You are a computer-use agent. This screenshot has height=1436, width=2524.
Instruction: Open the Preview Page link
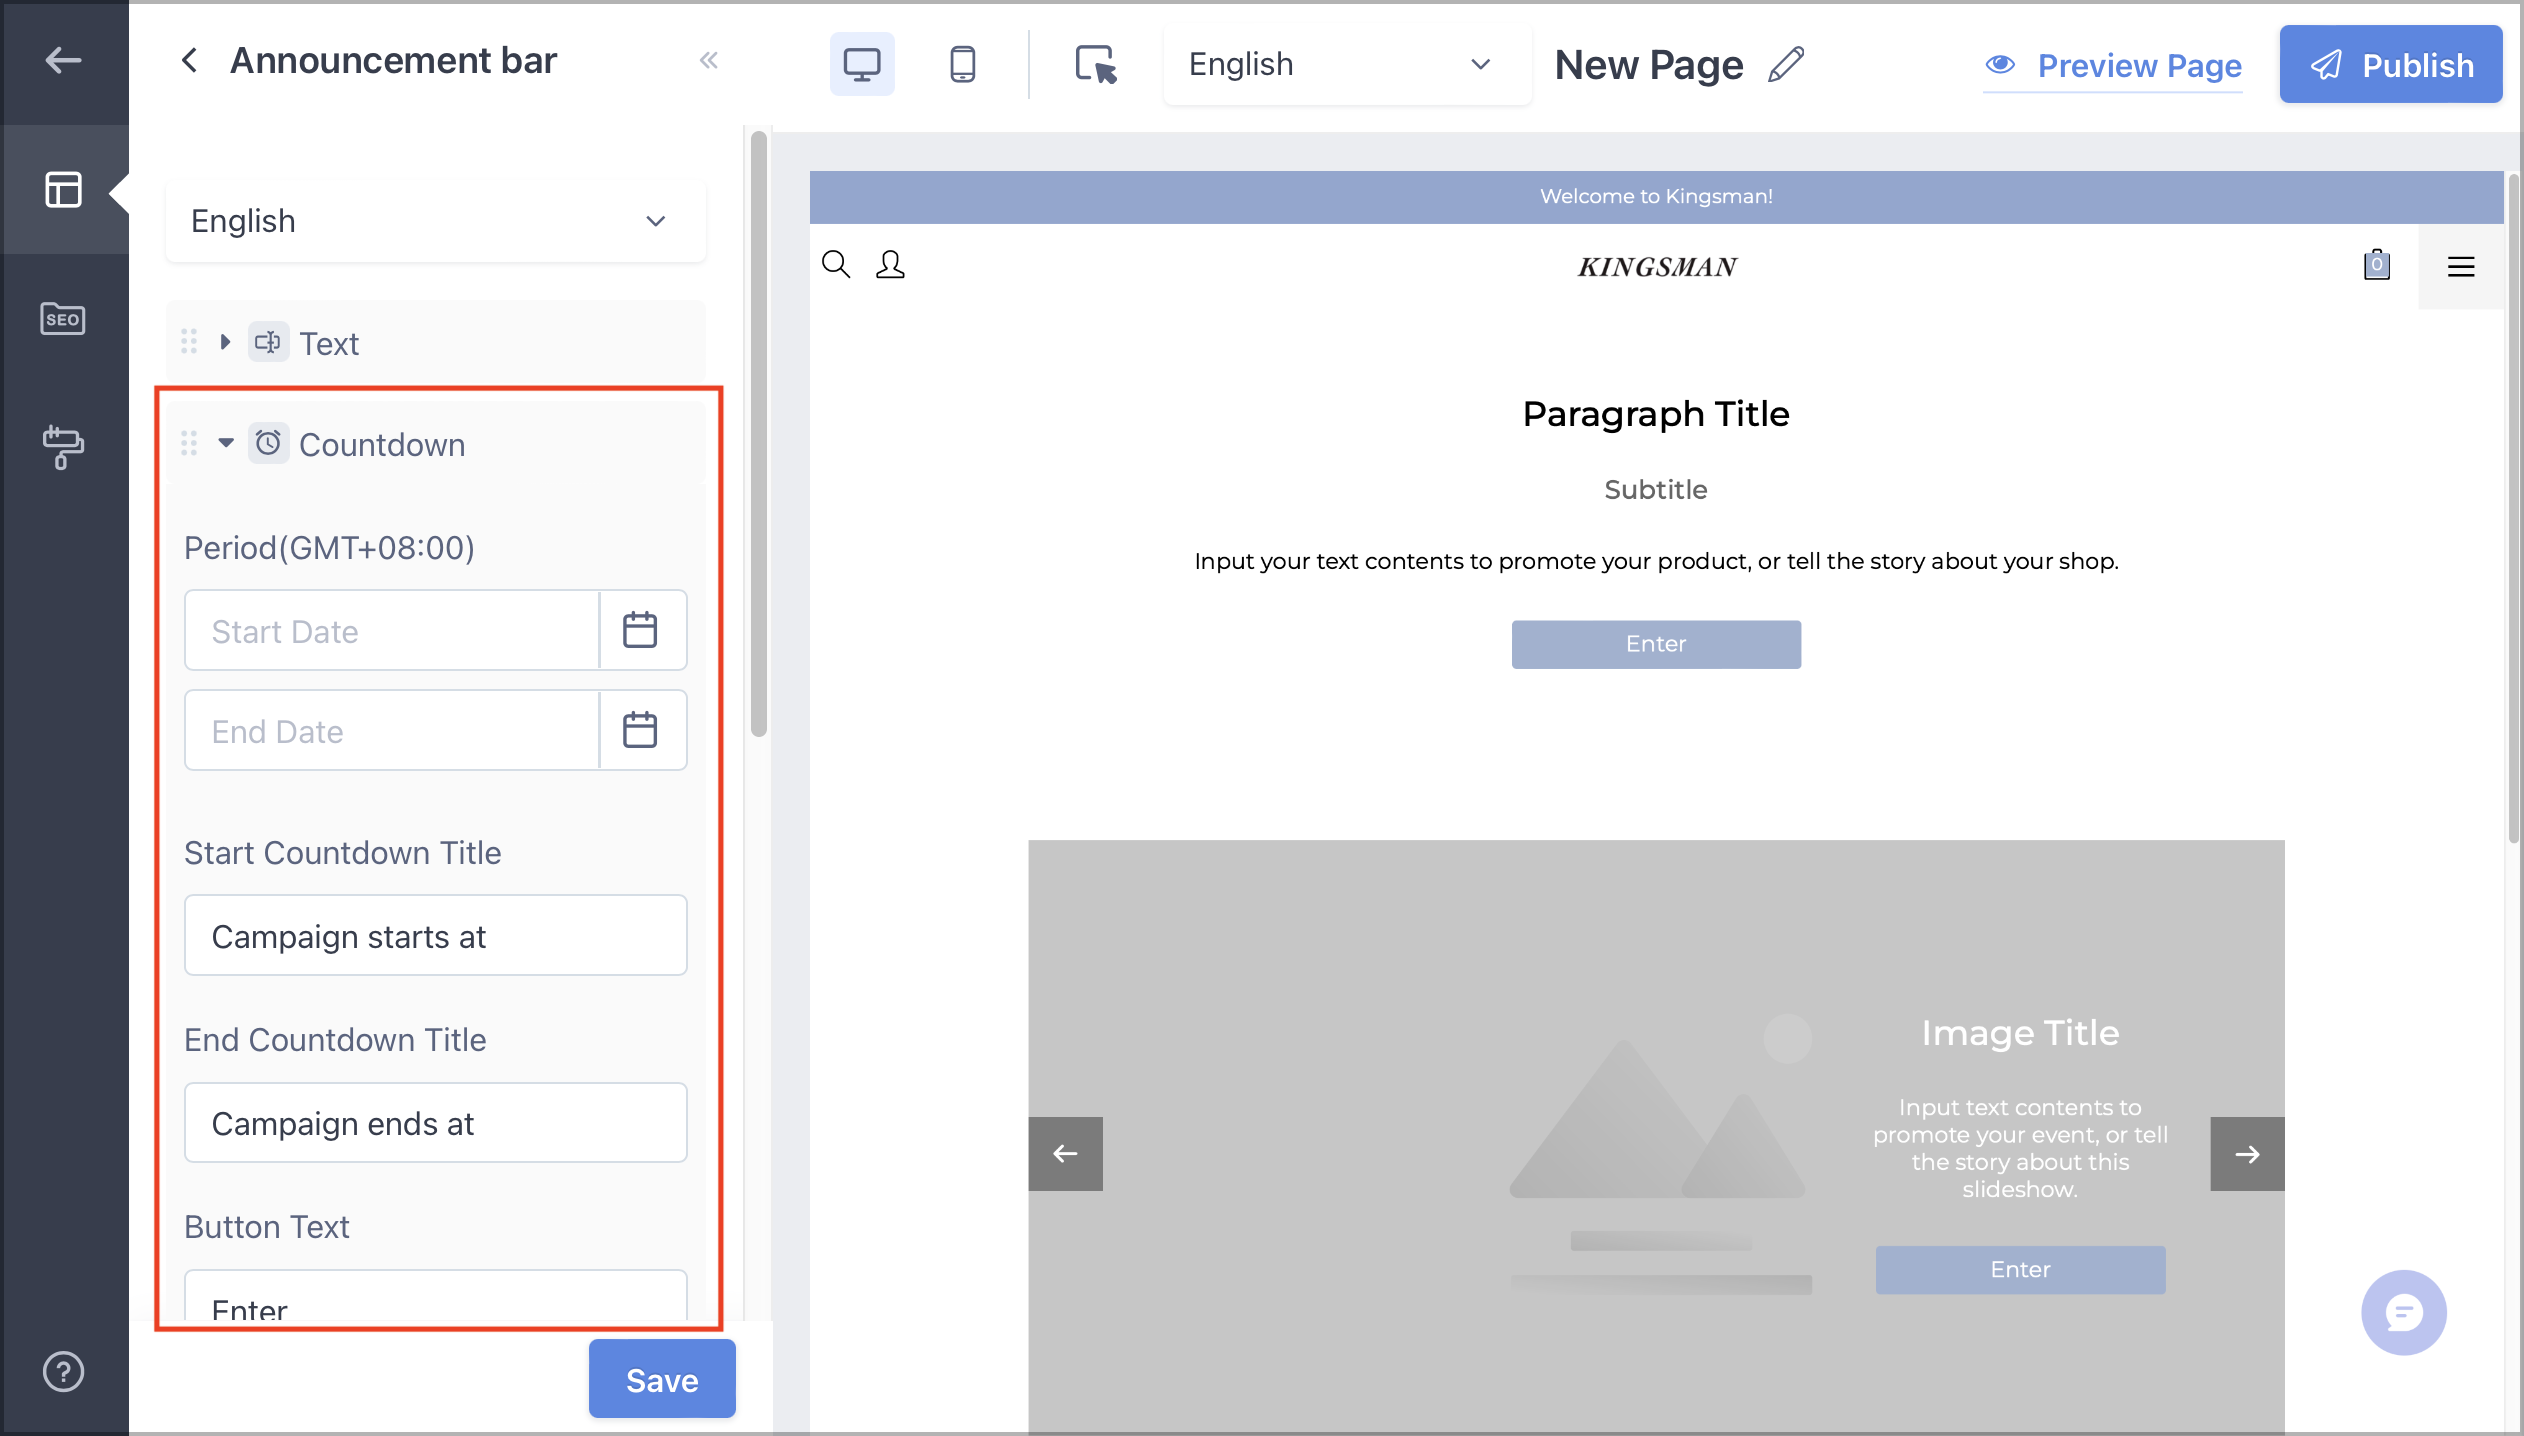[x=2113, y=66]
